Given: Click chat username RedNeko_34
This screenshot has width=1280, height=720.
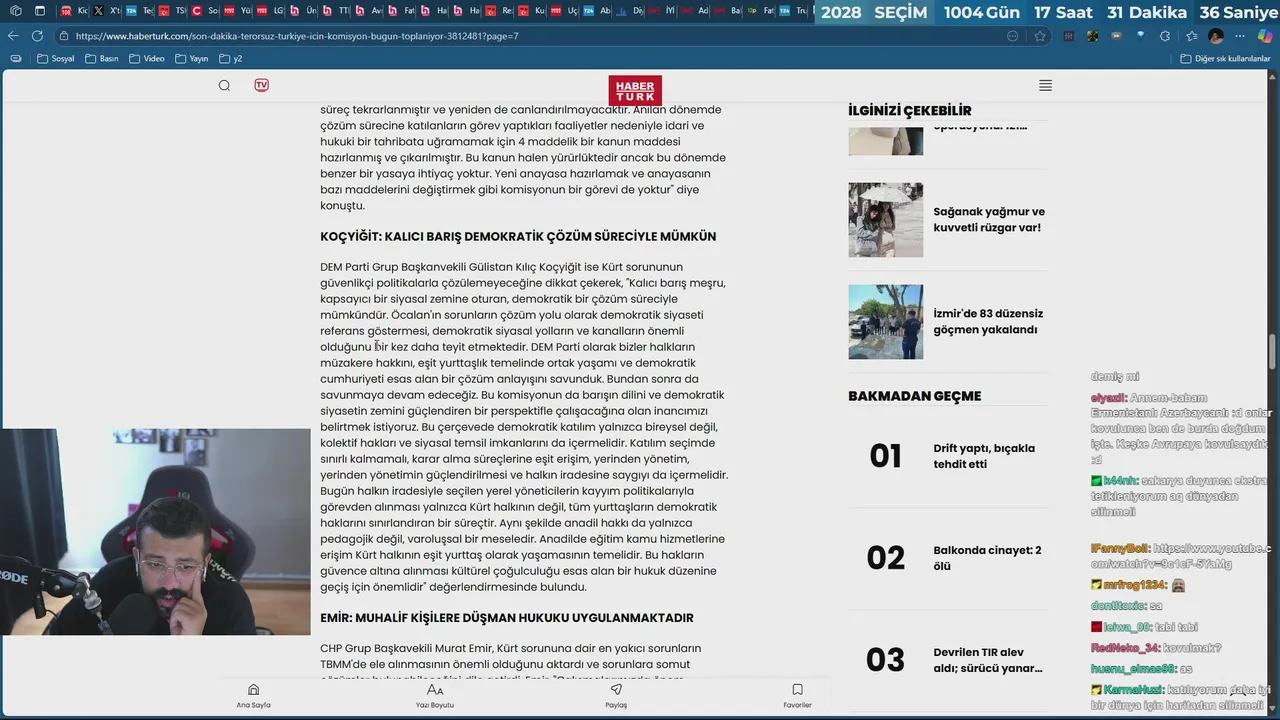Looking at the screenshot, I should [x=1124, y=648].
